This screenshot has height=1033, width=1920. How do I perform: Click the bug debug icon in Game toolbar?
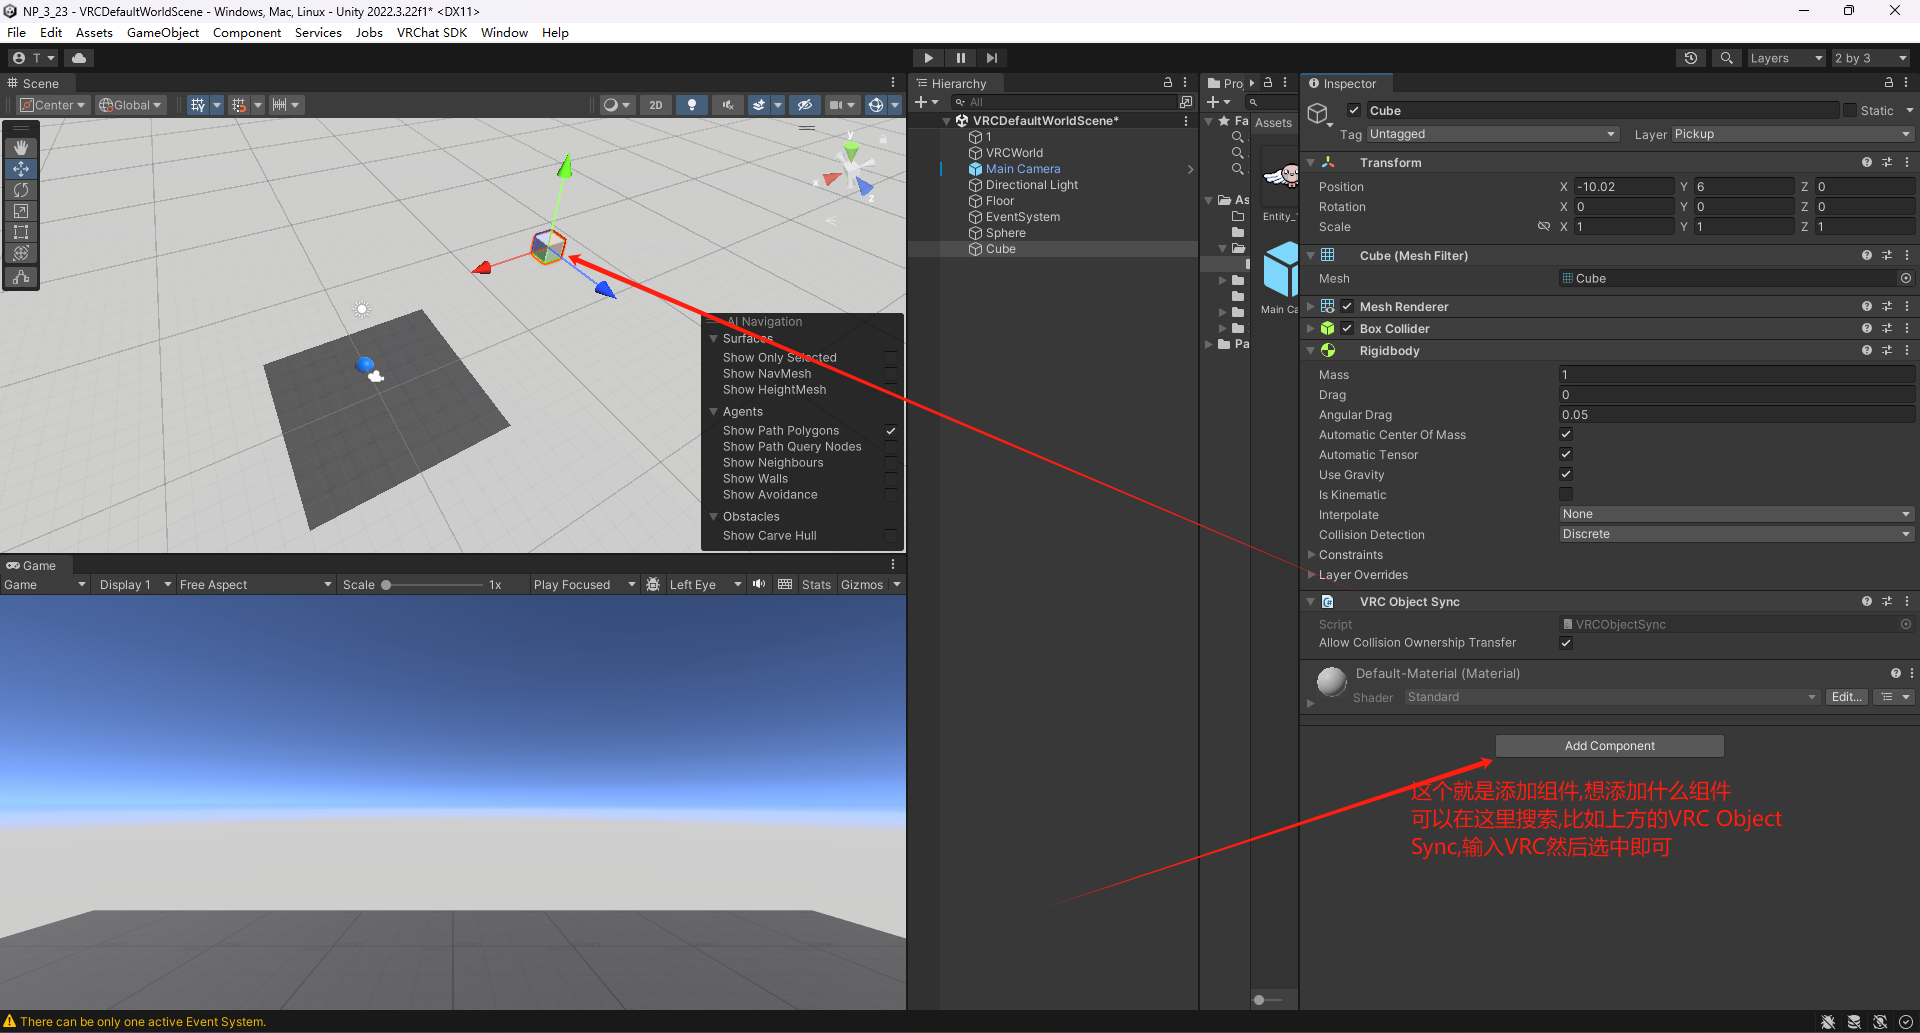point(653,584)
